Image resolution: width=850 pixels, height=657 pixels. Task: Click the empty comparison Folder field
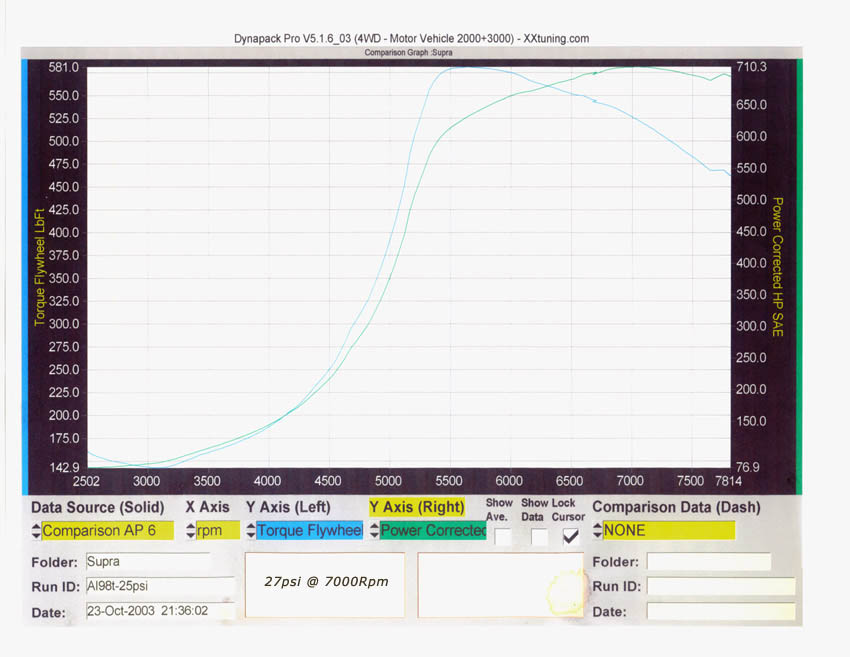tap(708, 562)
